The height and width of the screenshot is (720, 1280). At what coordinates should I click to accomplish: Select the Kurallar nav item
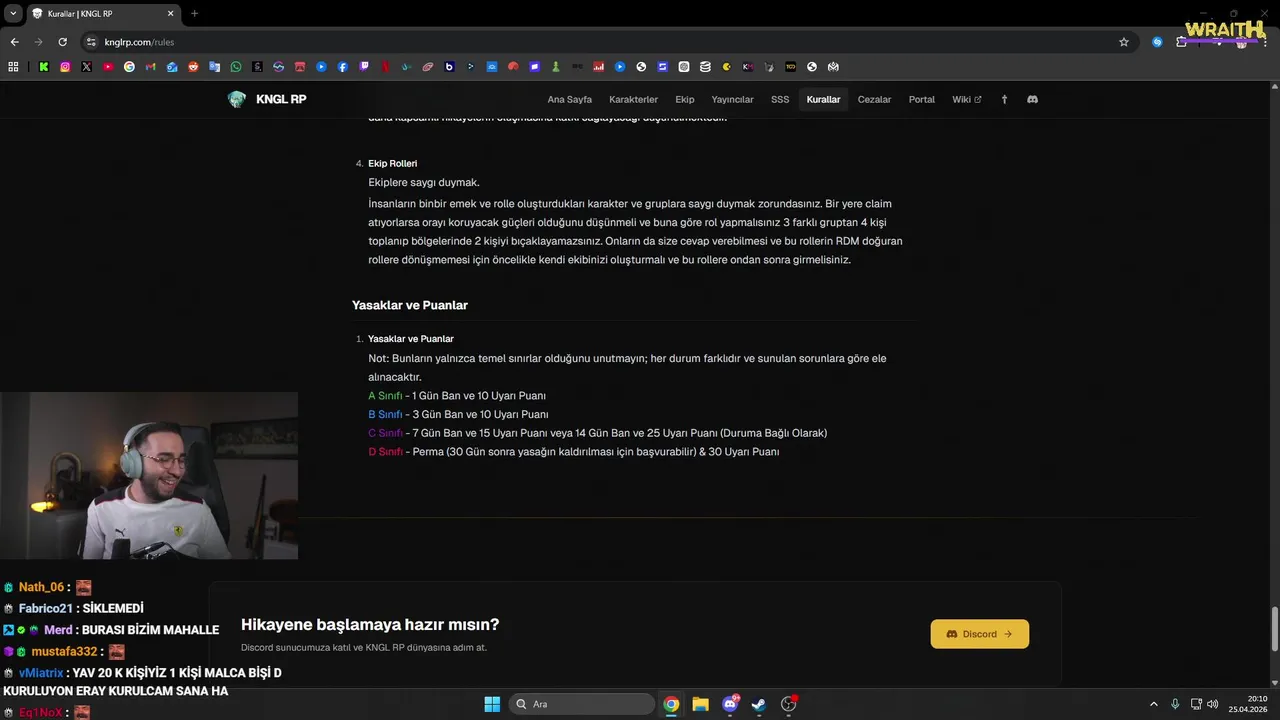(823, 99)
